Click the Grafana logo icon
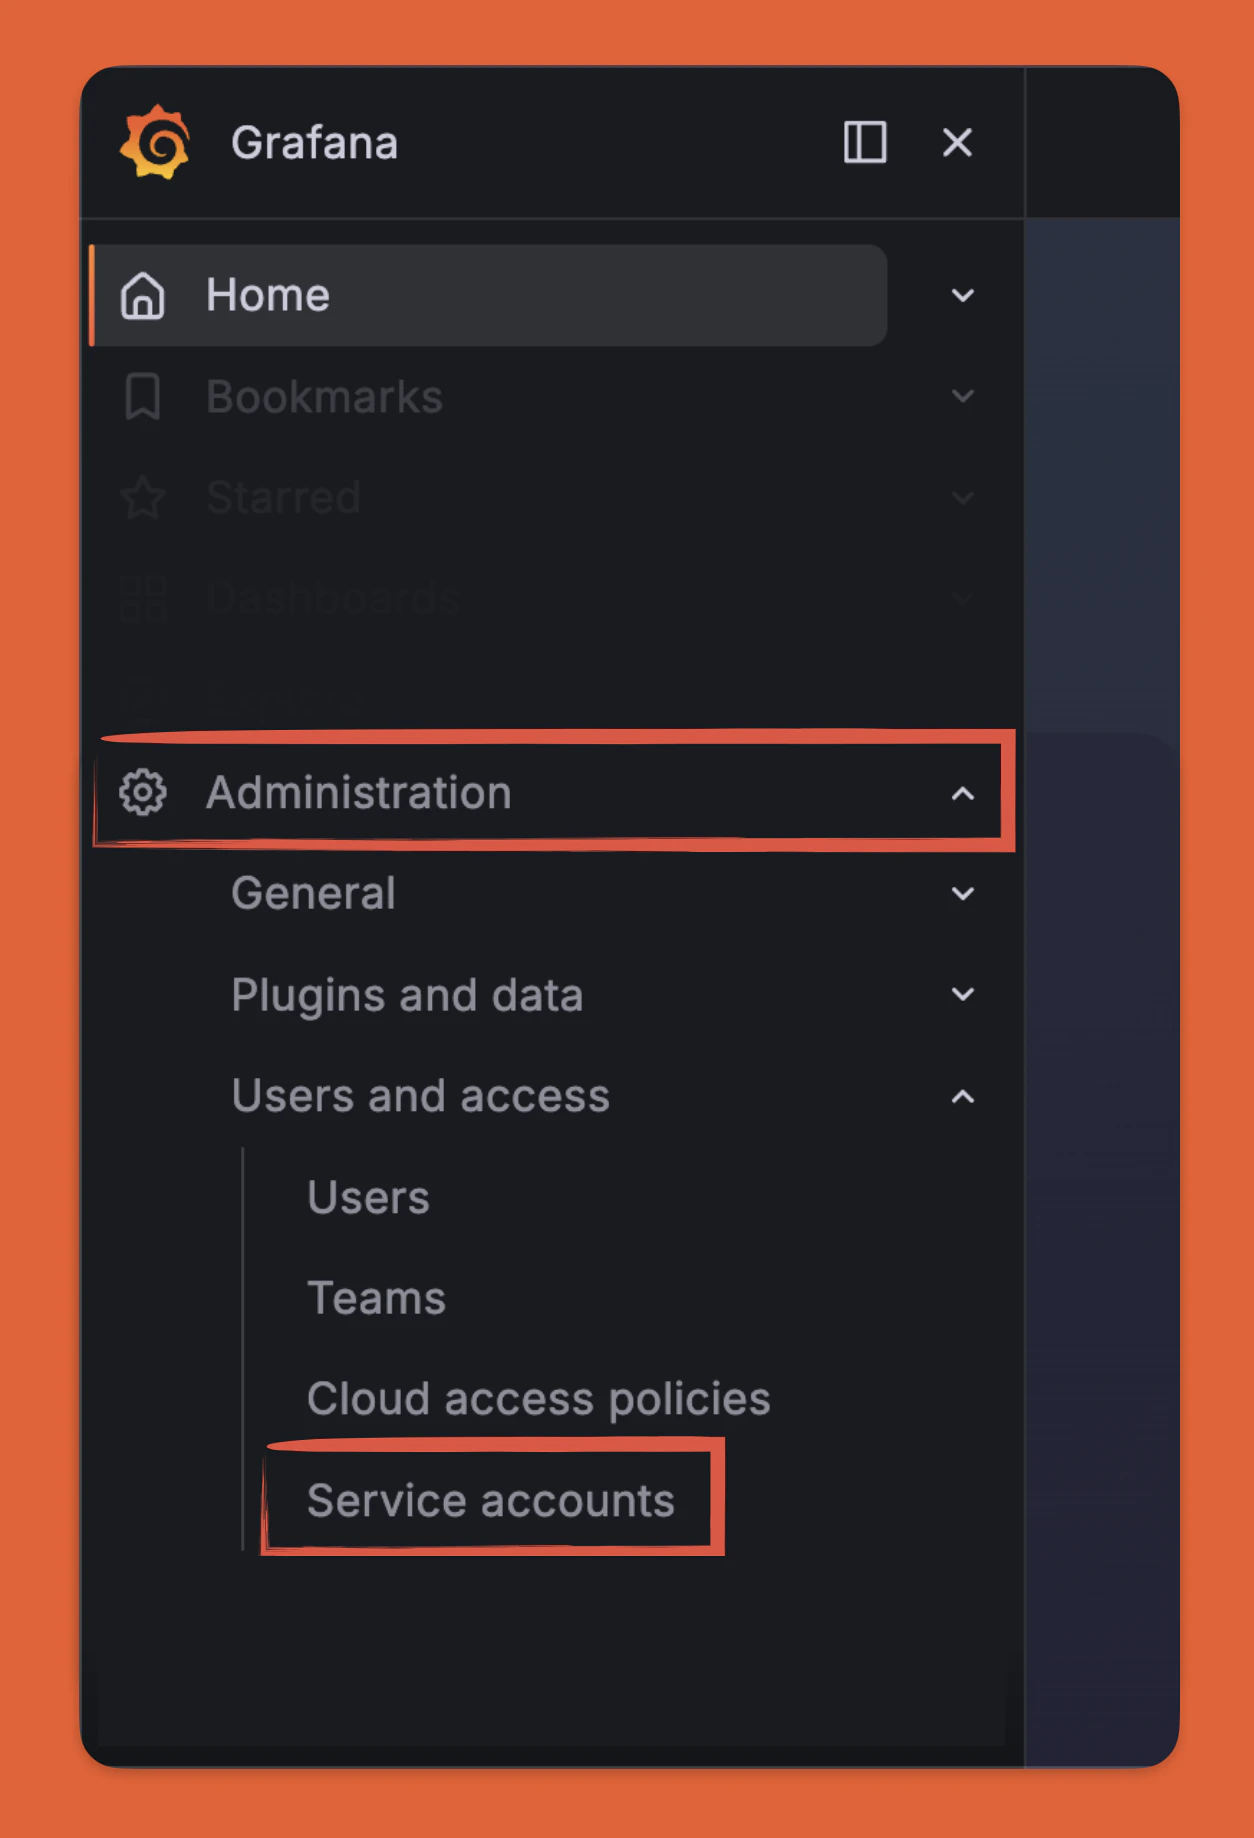The image size is (1254, 1838). pyautogui.click(x=155, y=142)
